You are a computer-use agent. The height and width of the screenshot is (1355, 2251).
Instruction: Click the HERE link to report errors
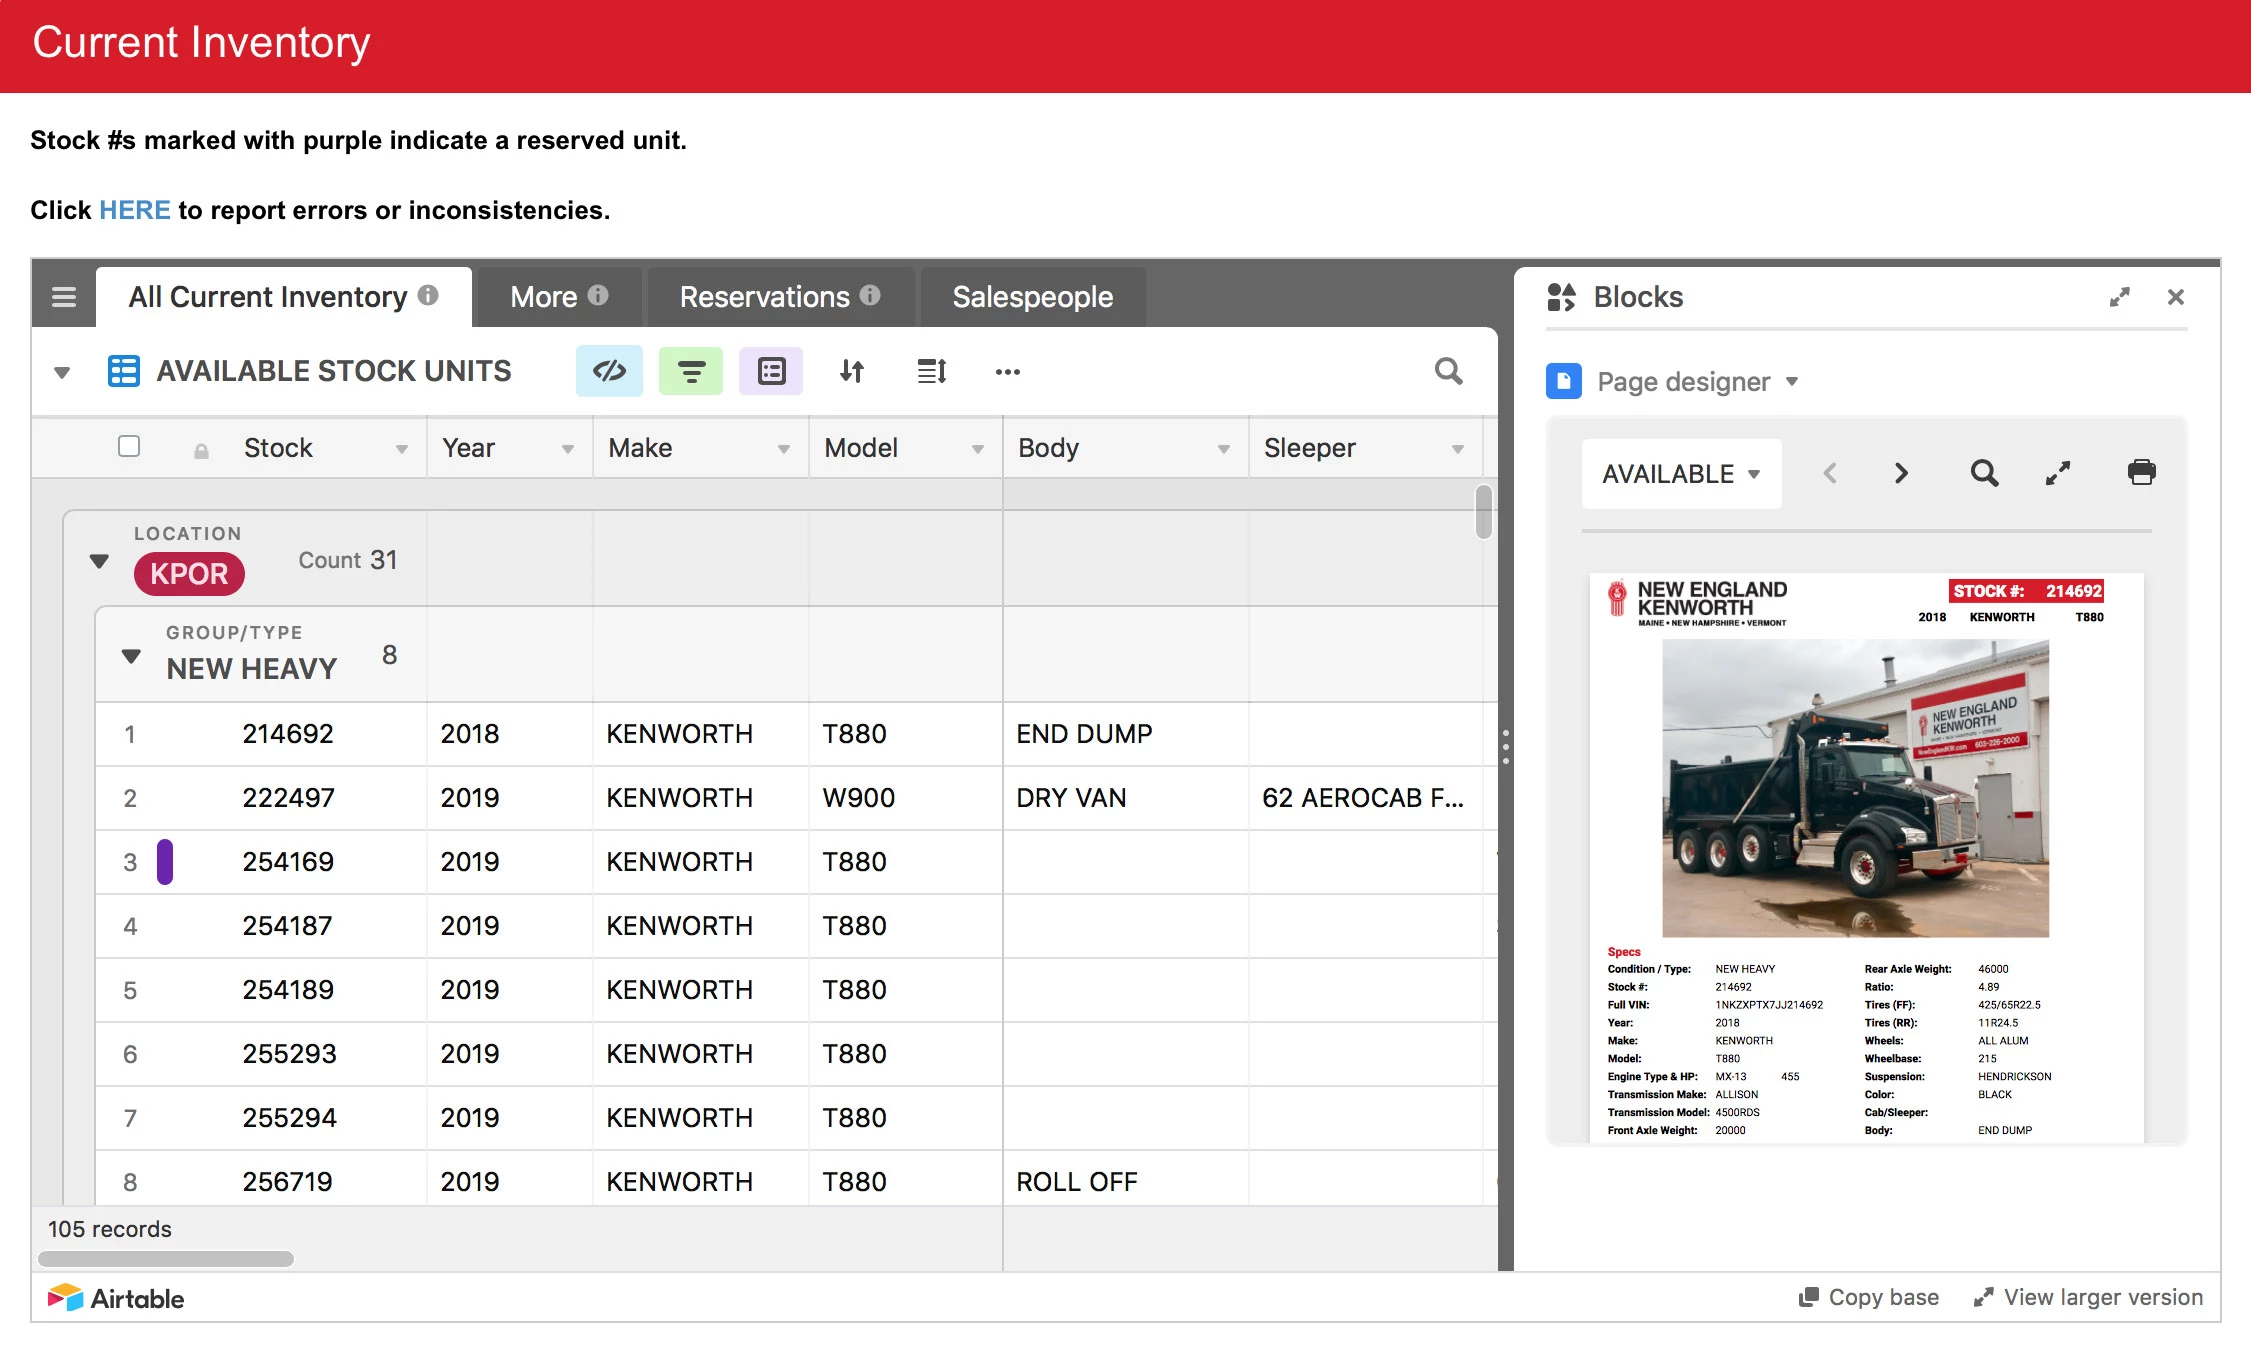135,210
